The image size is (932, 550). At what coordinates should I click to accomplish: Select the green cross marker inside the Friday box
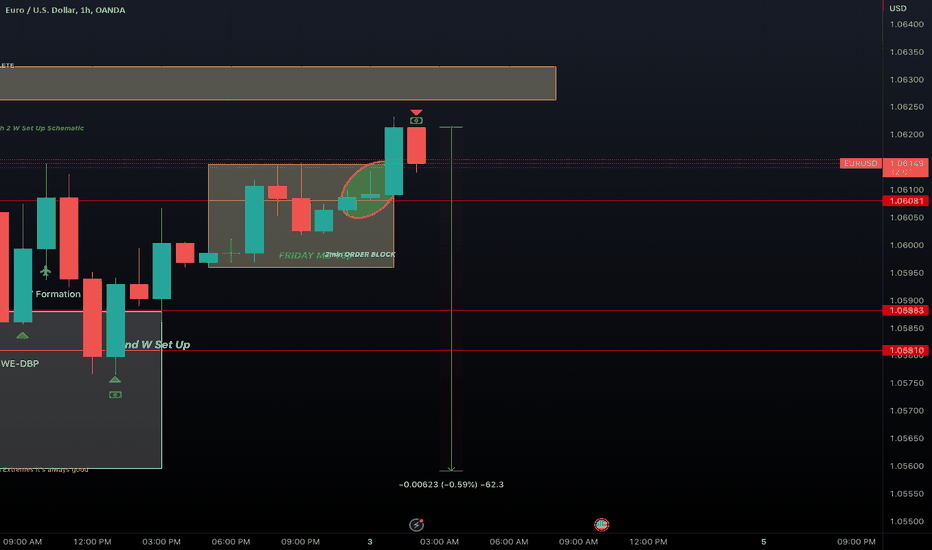click(231, 254)
